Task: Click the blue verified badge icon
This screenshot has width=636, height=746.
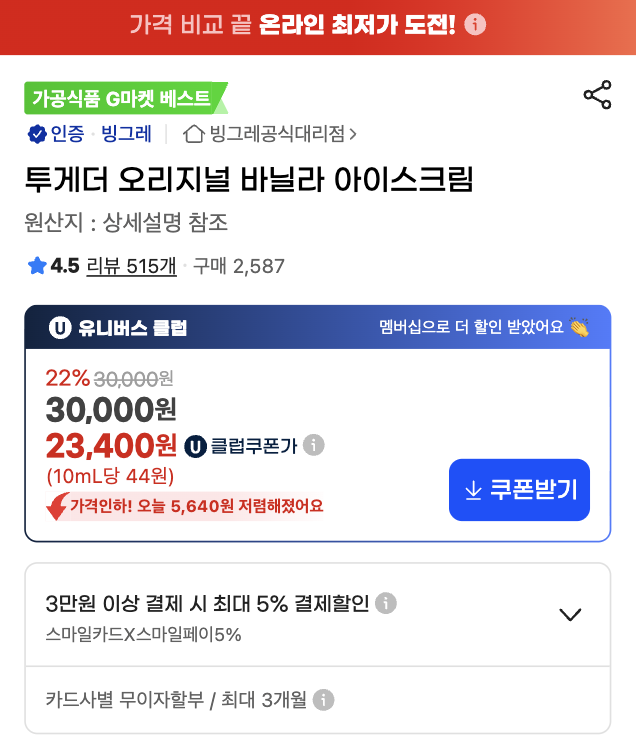Action: 37,134
